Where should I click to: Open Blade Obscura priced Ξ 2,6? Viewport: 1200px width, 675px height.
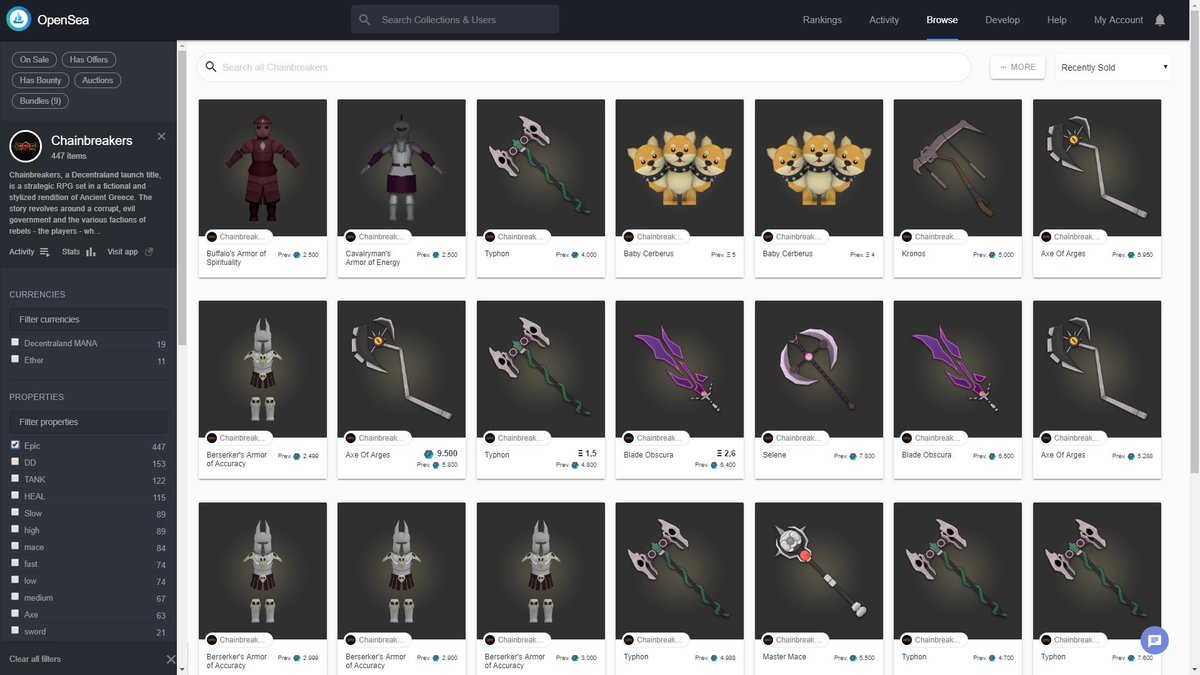coord(680,390)
